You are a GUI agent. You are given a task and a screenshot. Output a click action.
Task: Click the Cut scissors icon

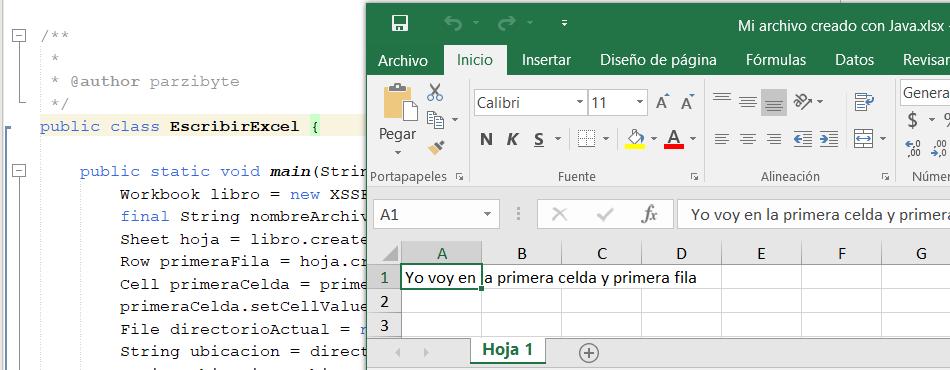[434, 92]
